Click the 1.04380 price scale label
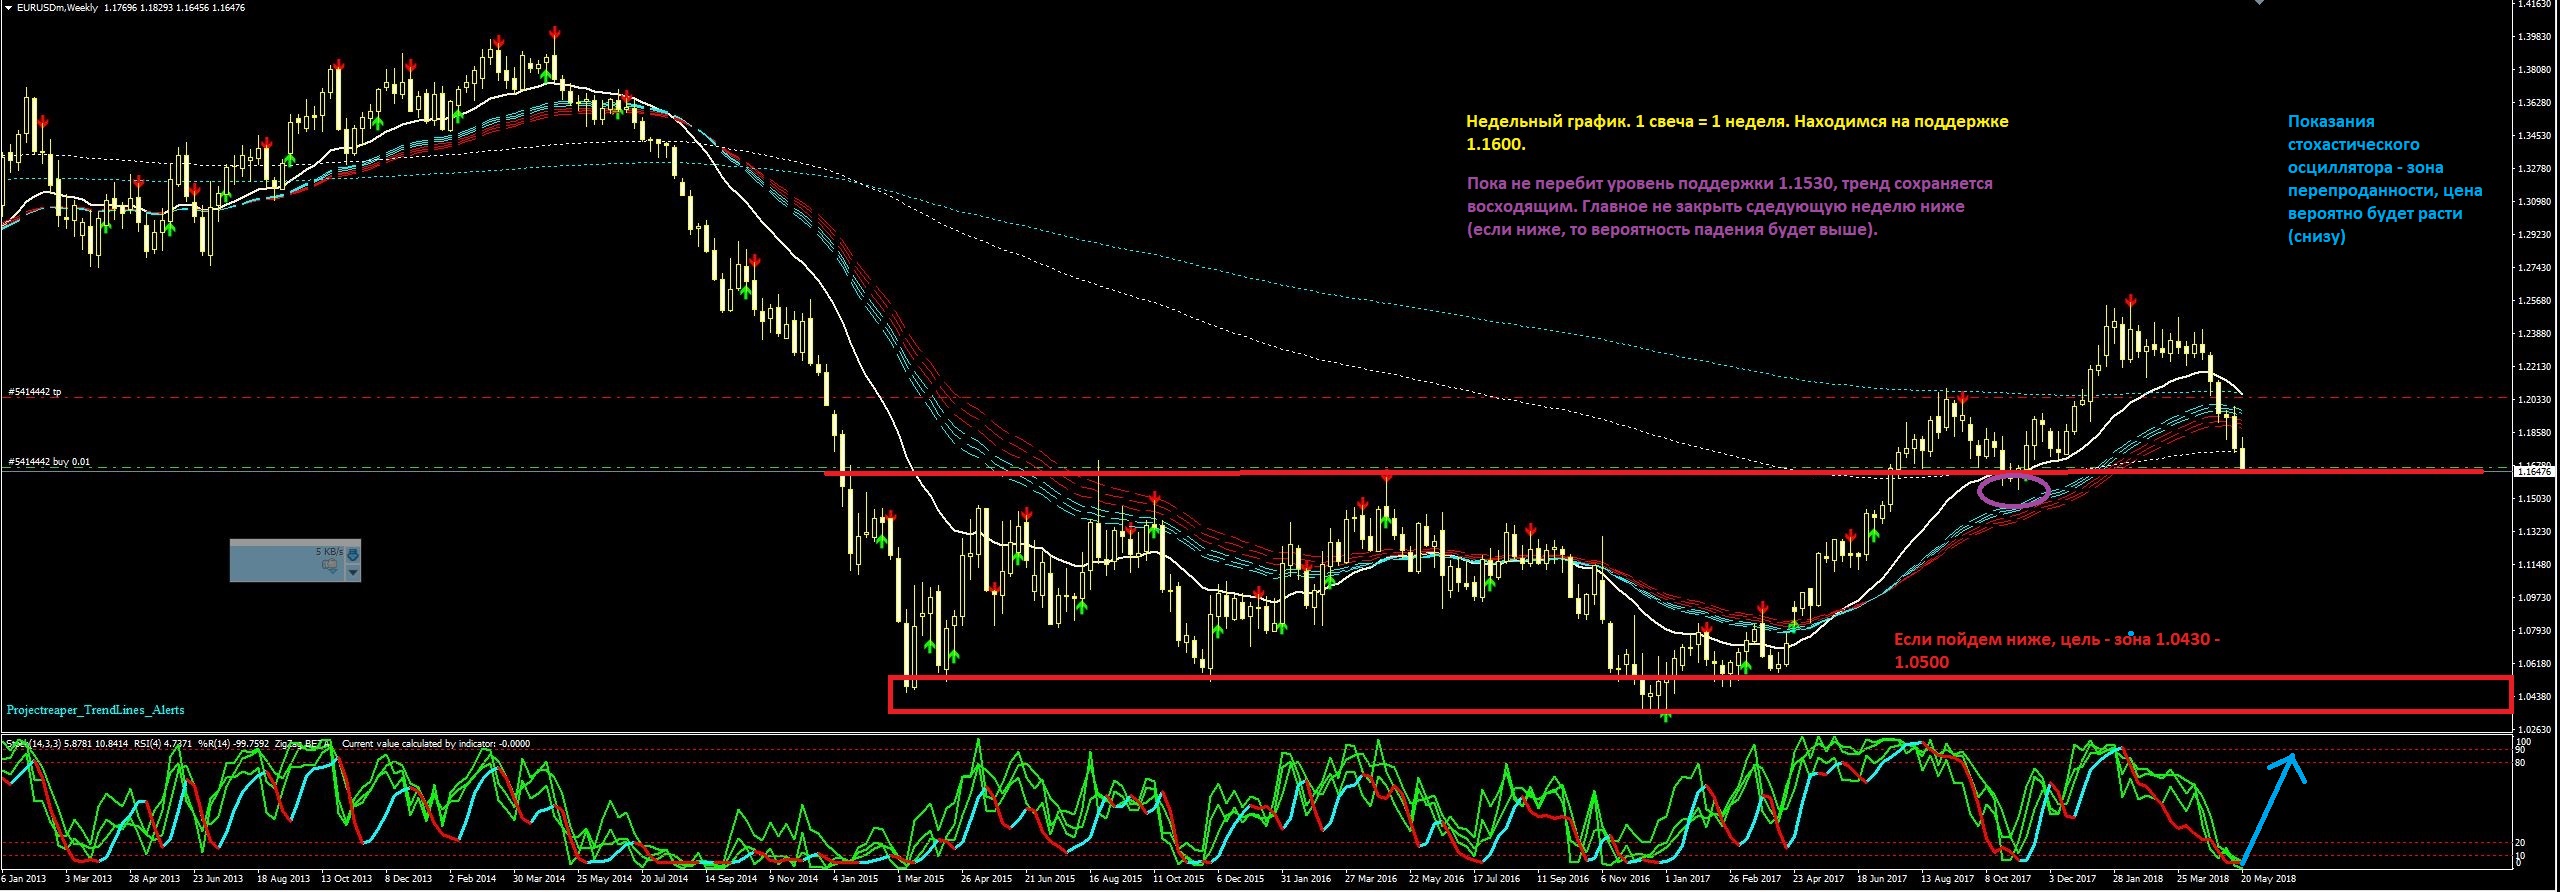This screenshot has width=2560, height=892. (x=2535, y=697)
